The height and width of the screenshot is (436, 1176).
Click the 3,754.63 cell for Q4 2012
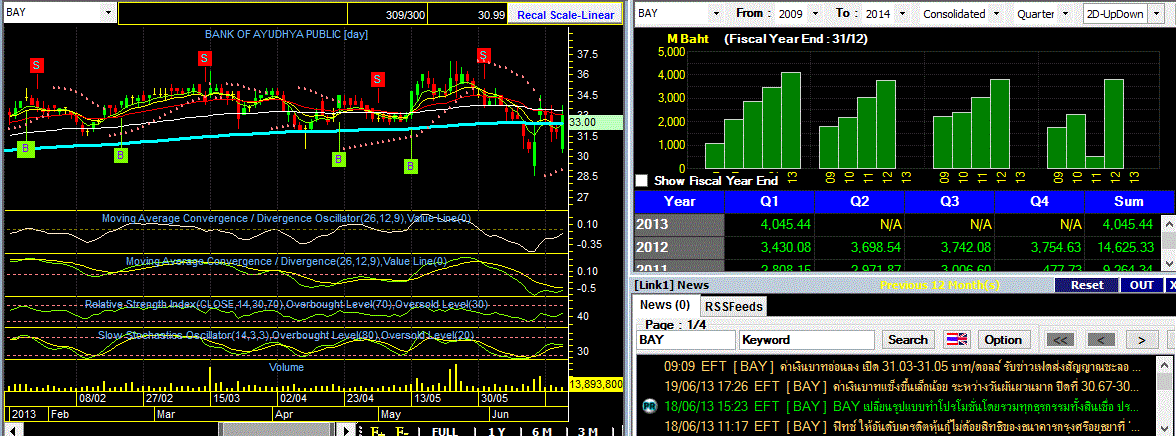1040,247
